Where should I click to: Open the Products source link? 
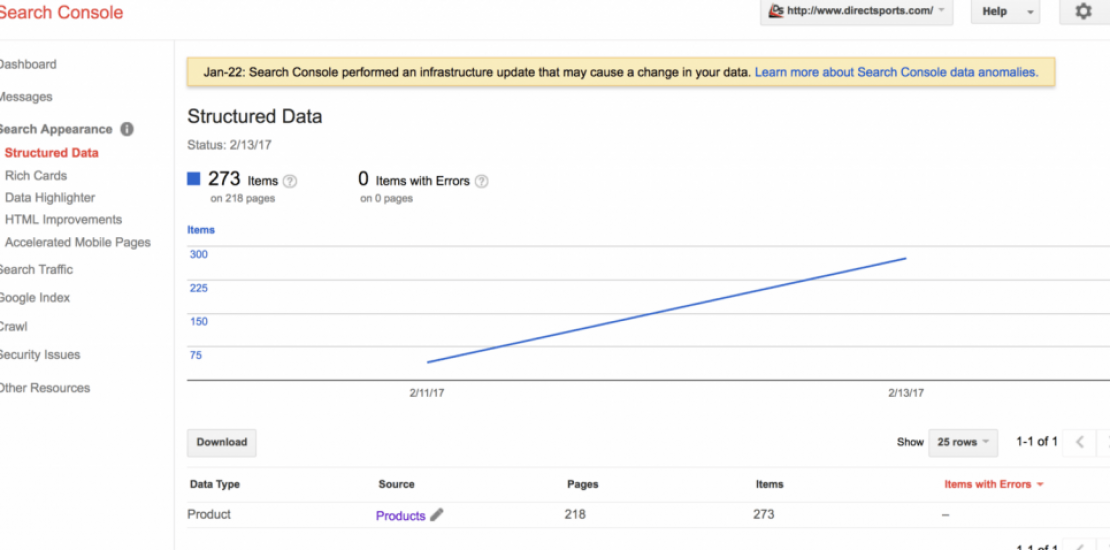coord(400,516)
